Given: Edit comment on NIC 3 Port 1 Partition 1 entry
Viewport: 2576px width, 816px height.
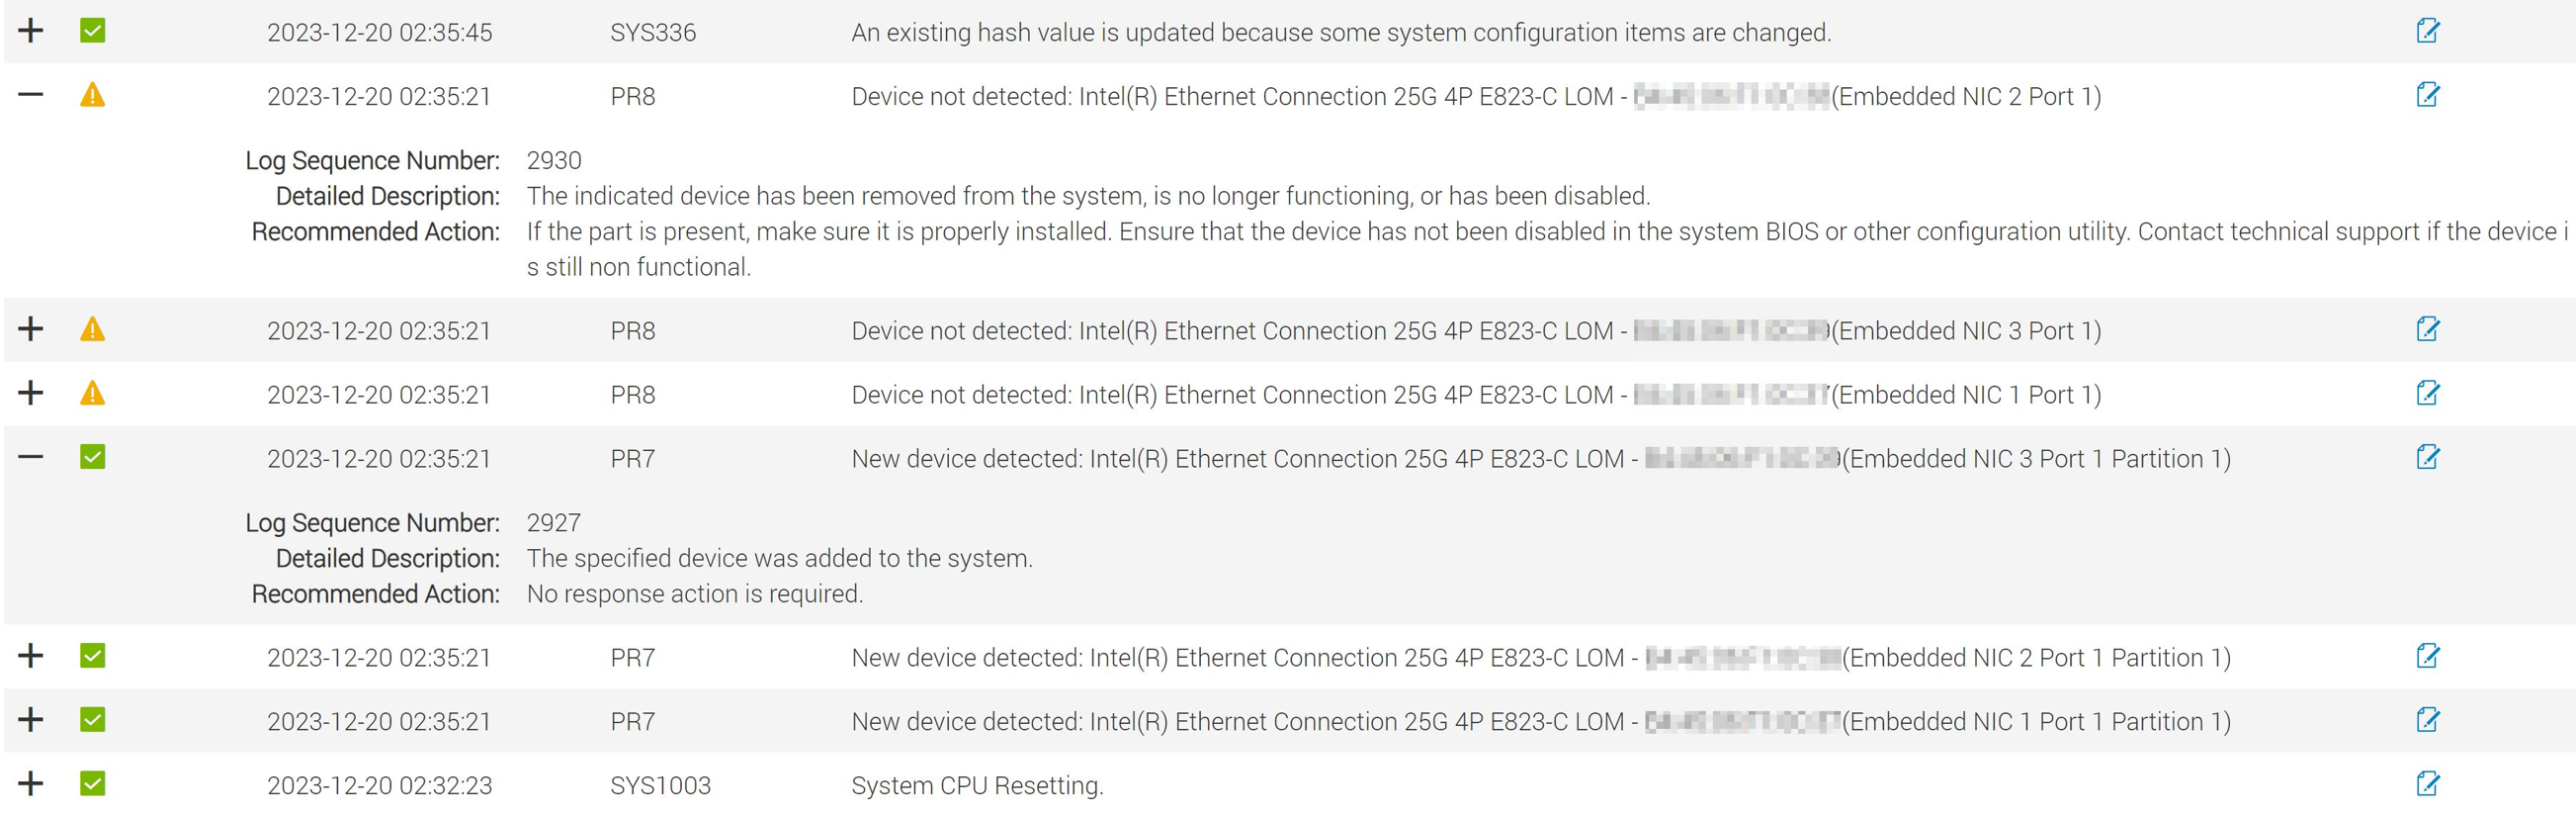Looking at the screenshot, I should tap(2427, 457).
